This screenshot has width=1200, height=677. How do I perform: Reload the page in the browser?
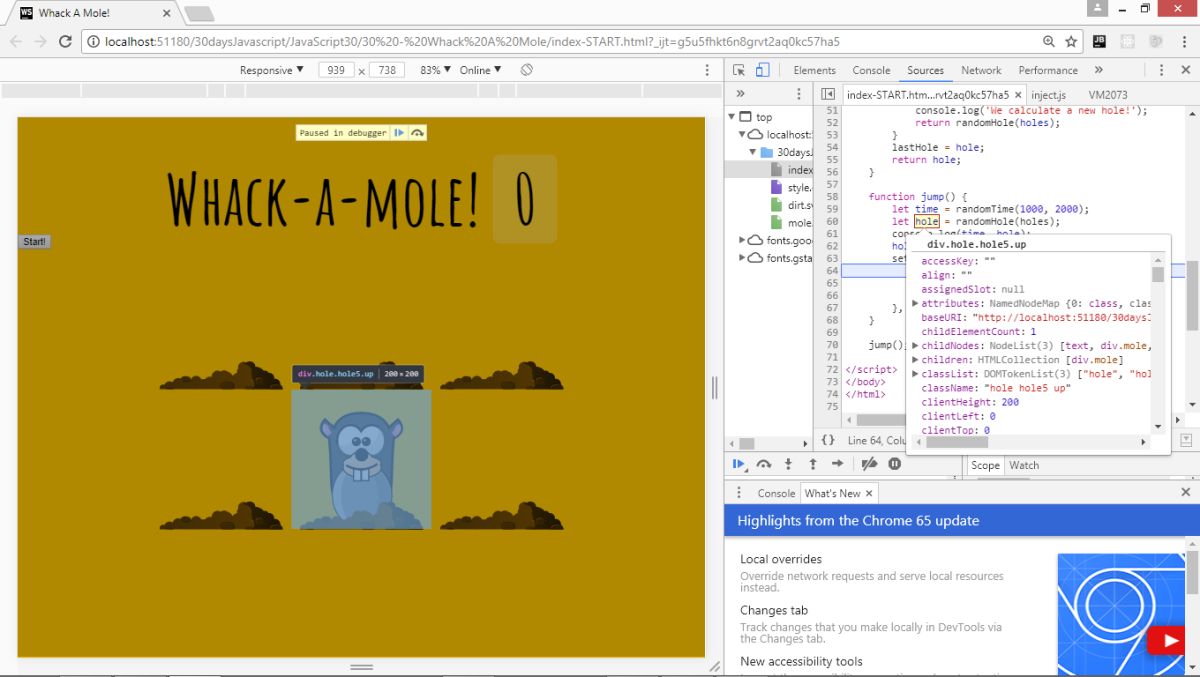tap(66, 42)
